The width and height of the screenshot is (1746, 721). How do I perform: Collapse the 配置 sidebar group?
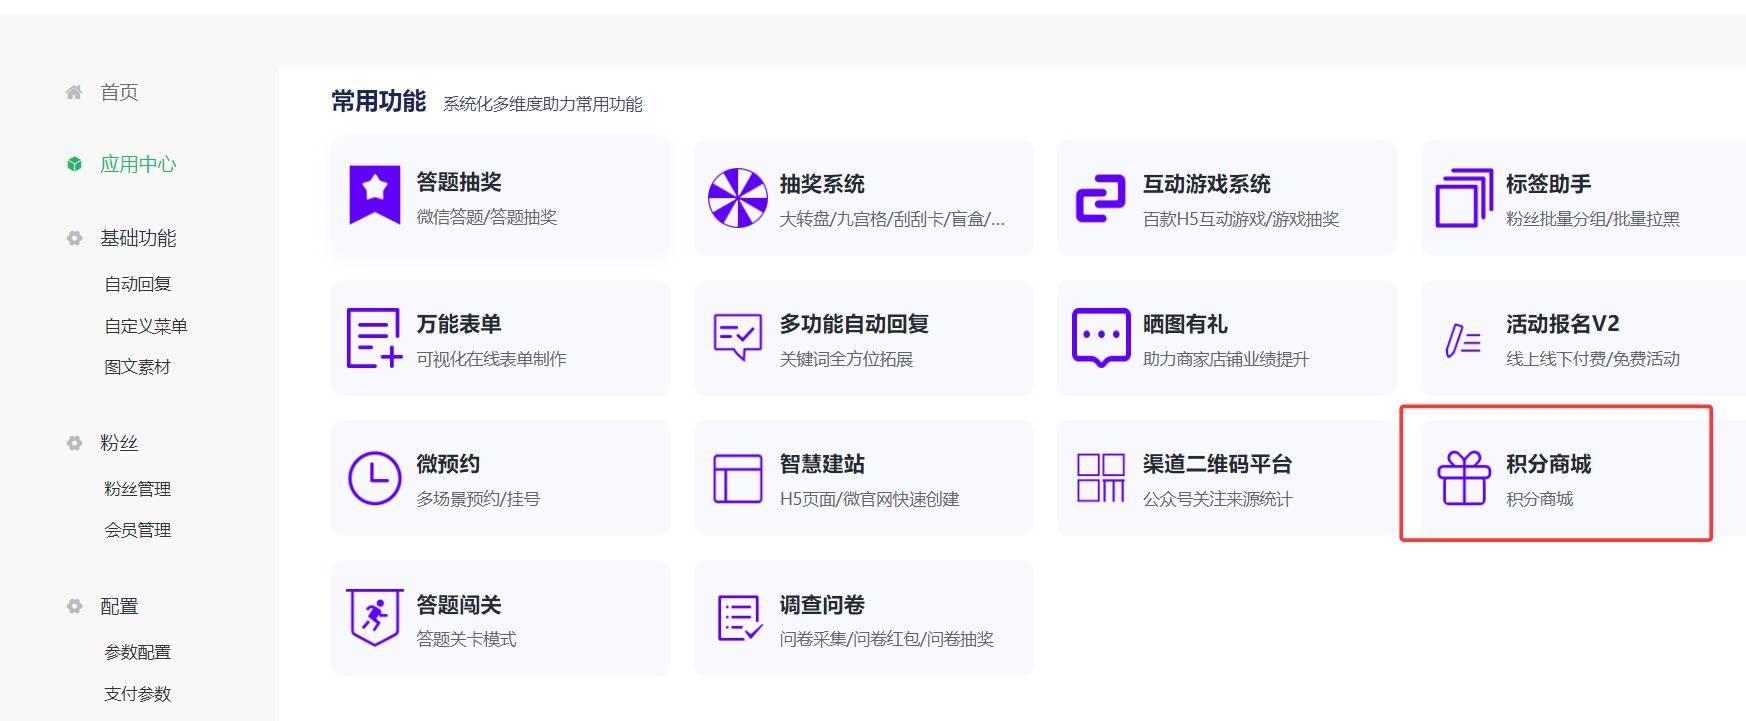[x=119, y=606]
